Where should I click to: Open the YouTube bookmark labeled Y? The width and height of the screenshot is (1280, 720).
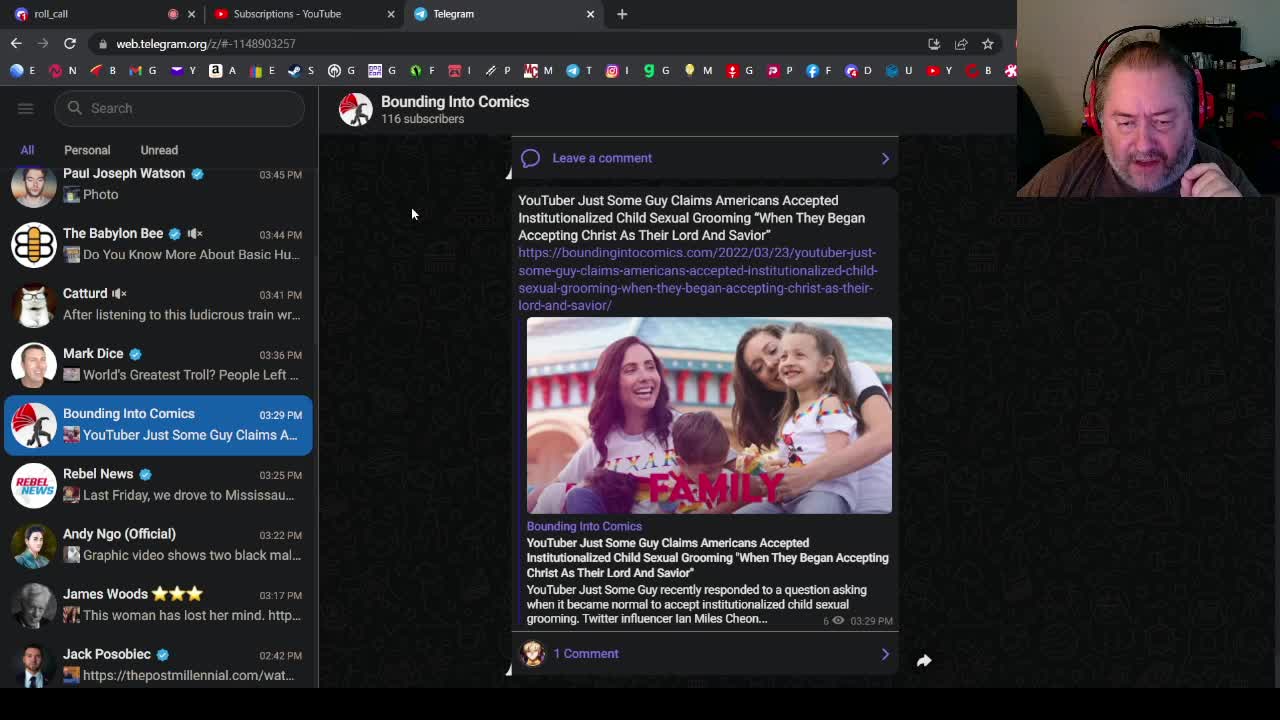pos(939,70)
